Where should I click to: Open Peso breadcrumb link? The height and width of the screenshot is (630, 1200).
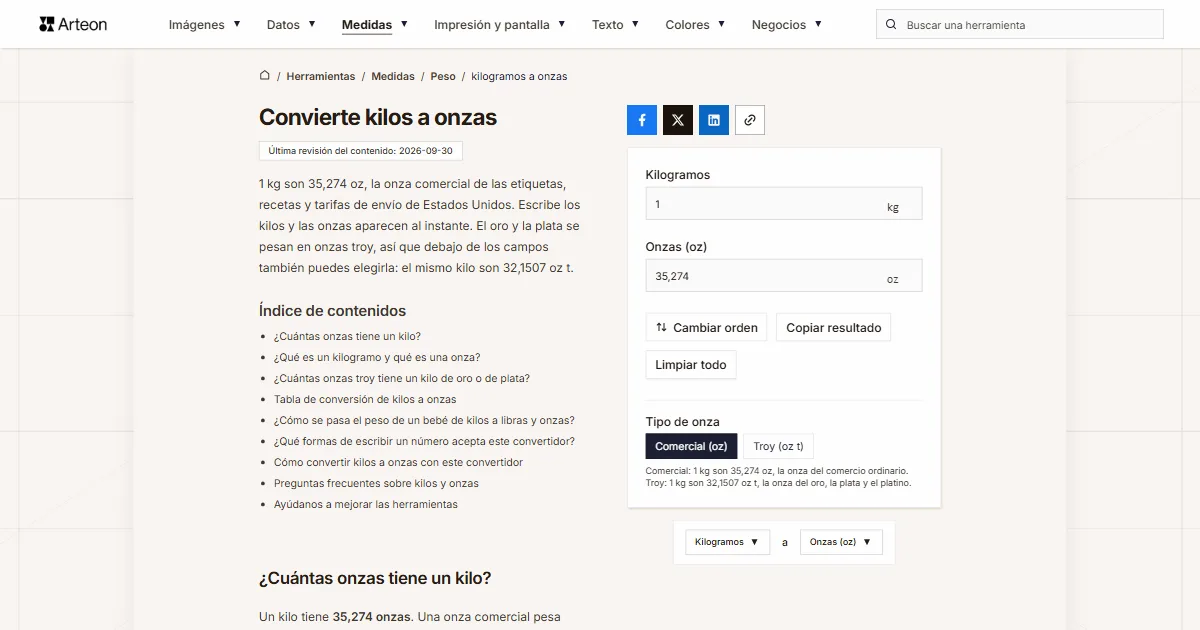click(443, 76)
